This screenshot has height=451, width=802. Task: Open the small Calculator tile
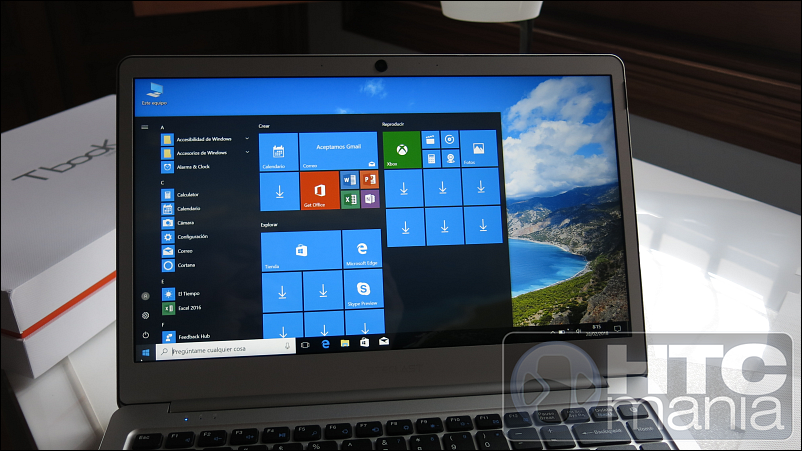pyautogui.click(x=431, y=159)
